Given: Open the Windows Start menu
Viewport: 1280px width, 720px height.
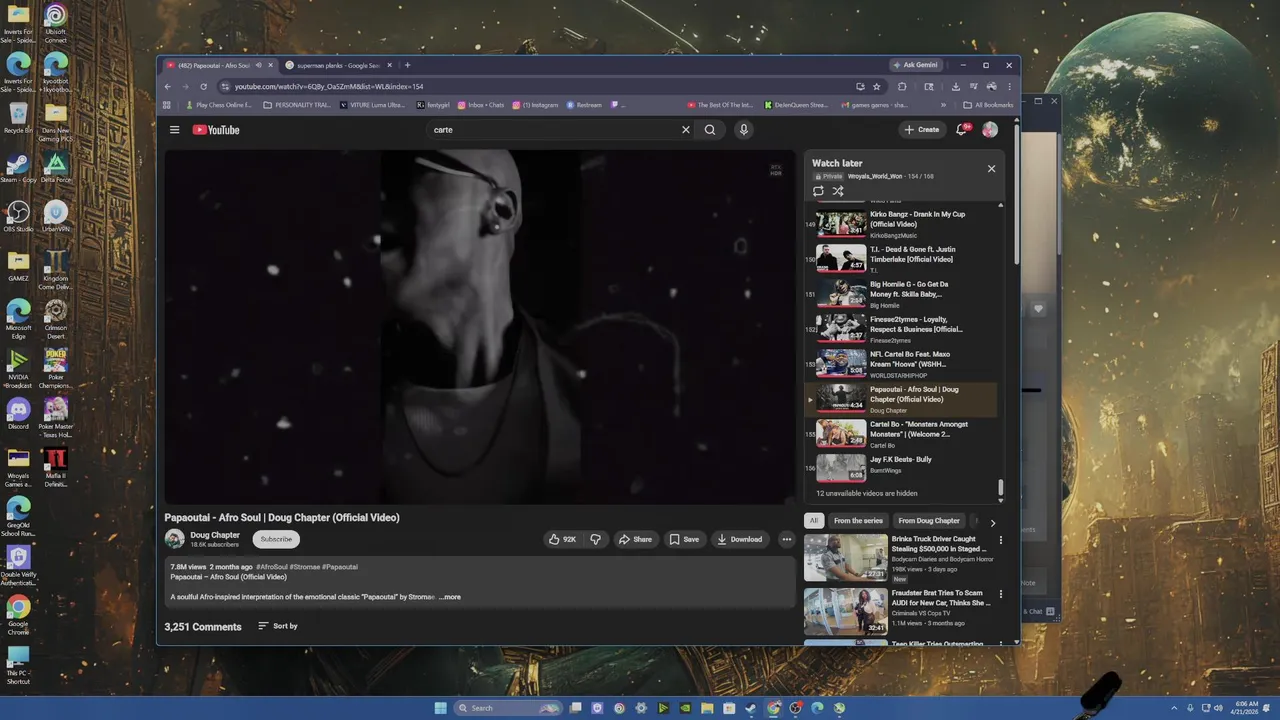Looking at the screenshot, I should pos(441,708).
